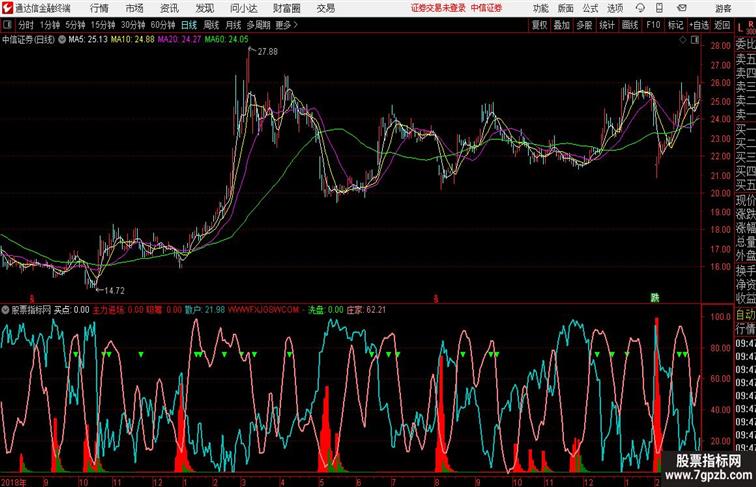Image resolution: width=756 pixels, height=487 pixels.
Task: Toggle the left panel icon beside 分时
Action: 7,25
